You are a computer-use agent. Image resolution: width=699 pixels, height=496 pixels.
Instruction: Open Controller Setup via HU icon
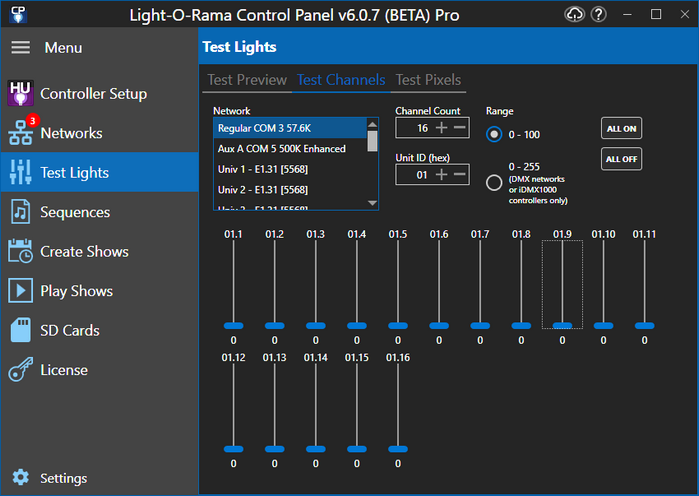pyautogui.click(x=20, y=93)
